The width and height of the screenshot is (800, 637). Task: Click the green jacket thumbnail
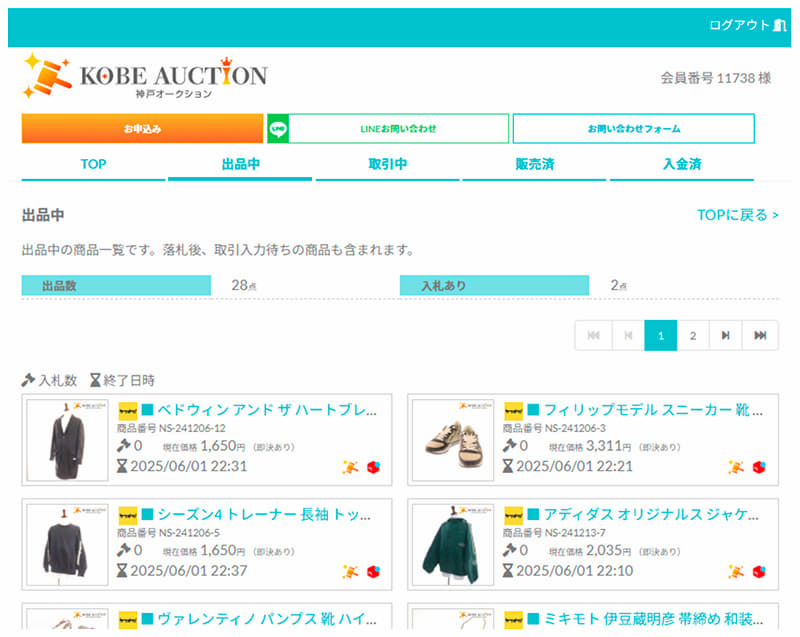click(x=453, y=545)
